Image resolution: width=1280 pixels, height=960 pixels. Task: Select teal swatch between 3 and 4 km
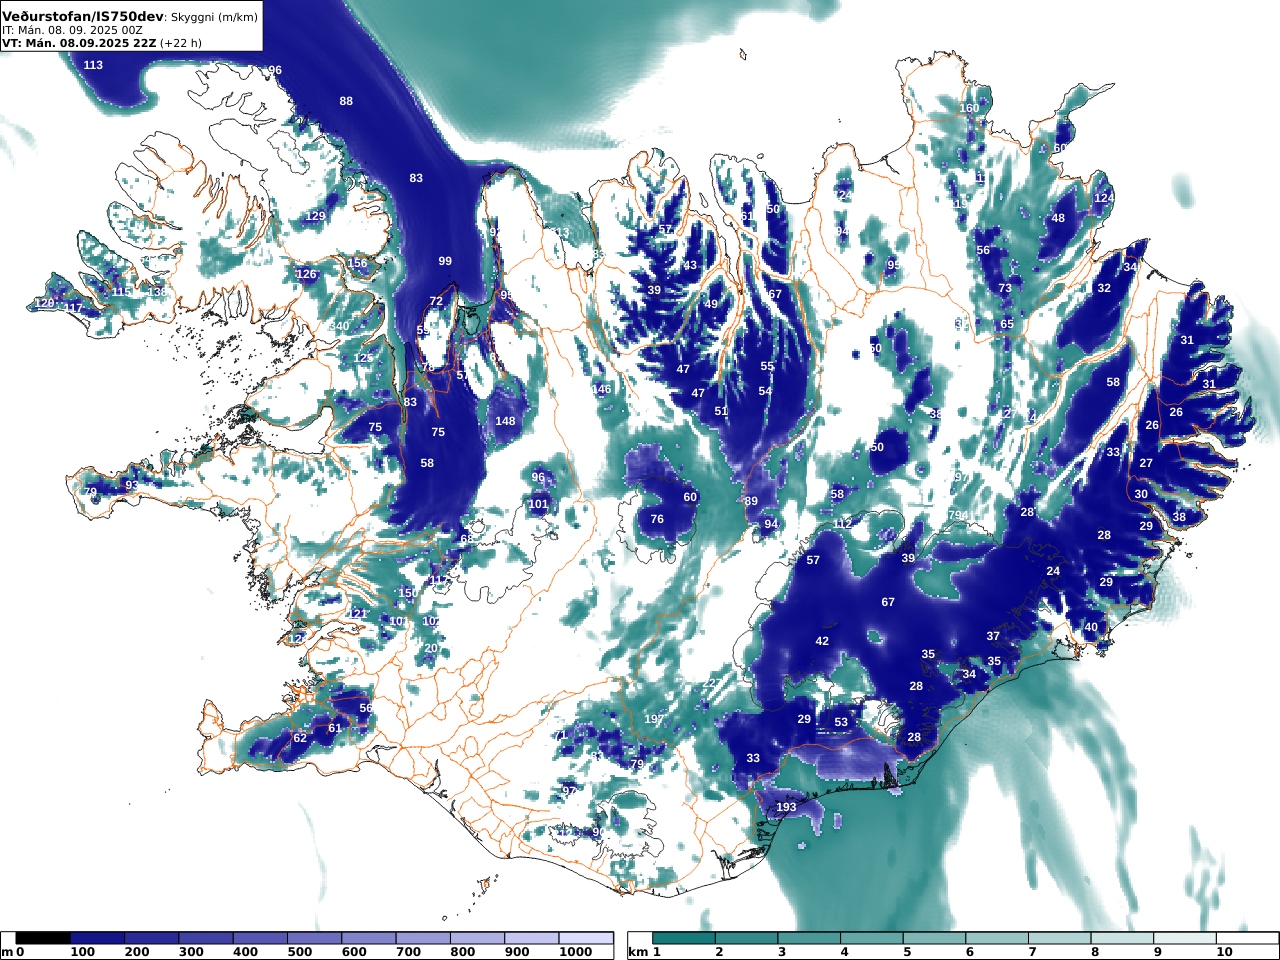pos(809,938)
